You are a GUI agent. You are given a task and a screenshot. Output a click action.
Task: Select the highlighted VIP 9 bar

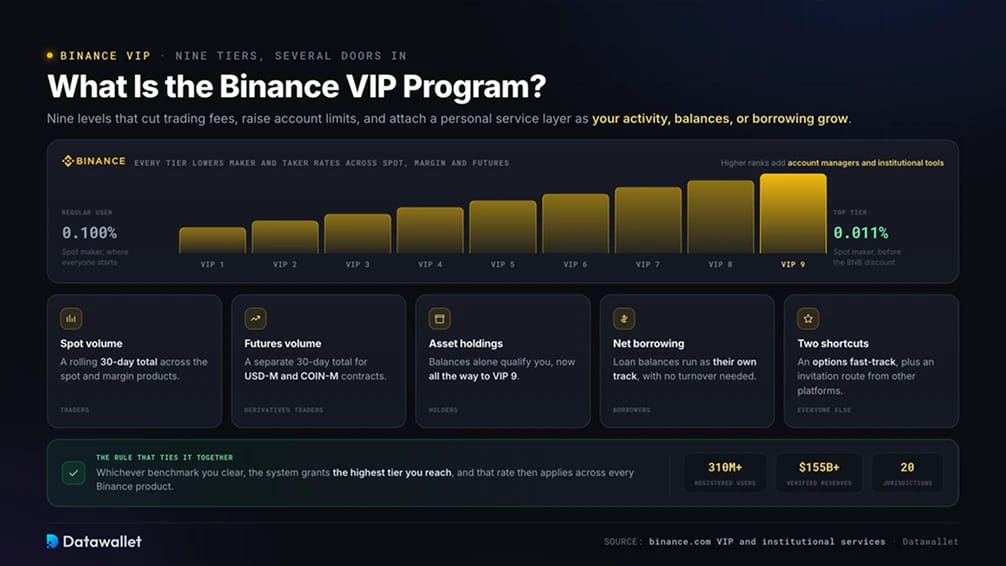point(793,214)
